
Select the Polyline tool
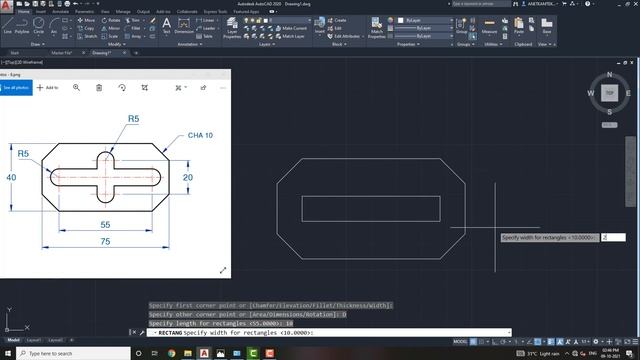click(x=22, y=26)
